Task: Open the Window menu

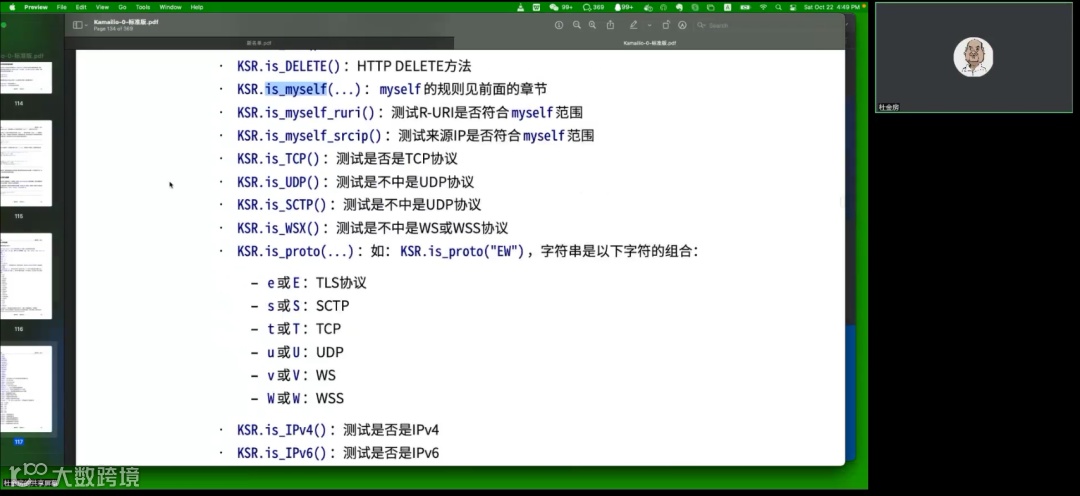Action: [170, 7]
